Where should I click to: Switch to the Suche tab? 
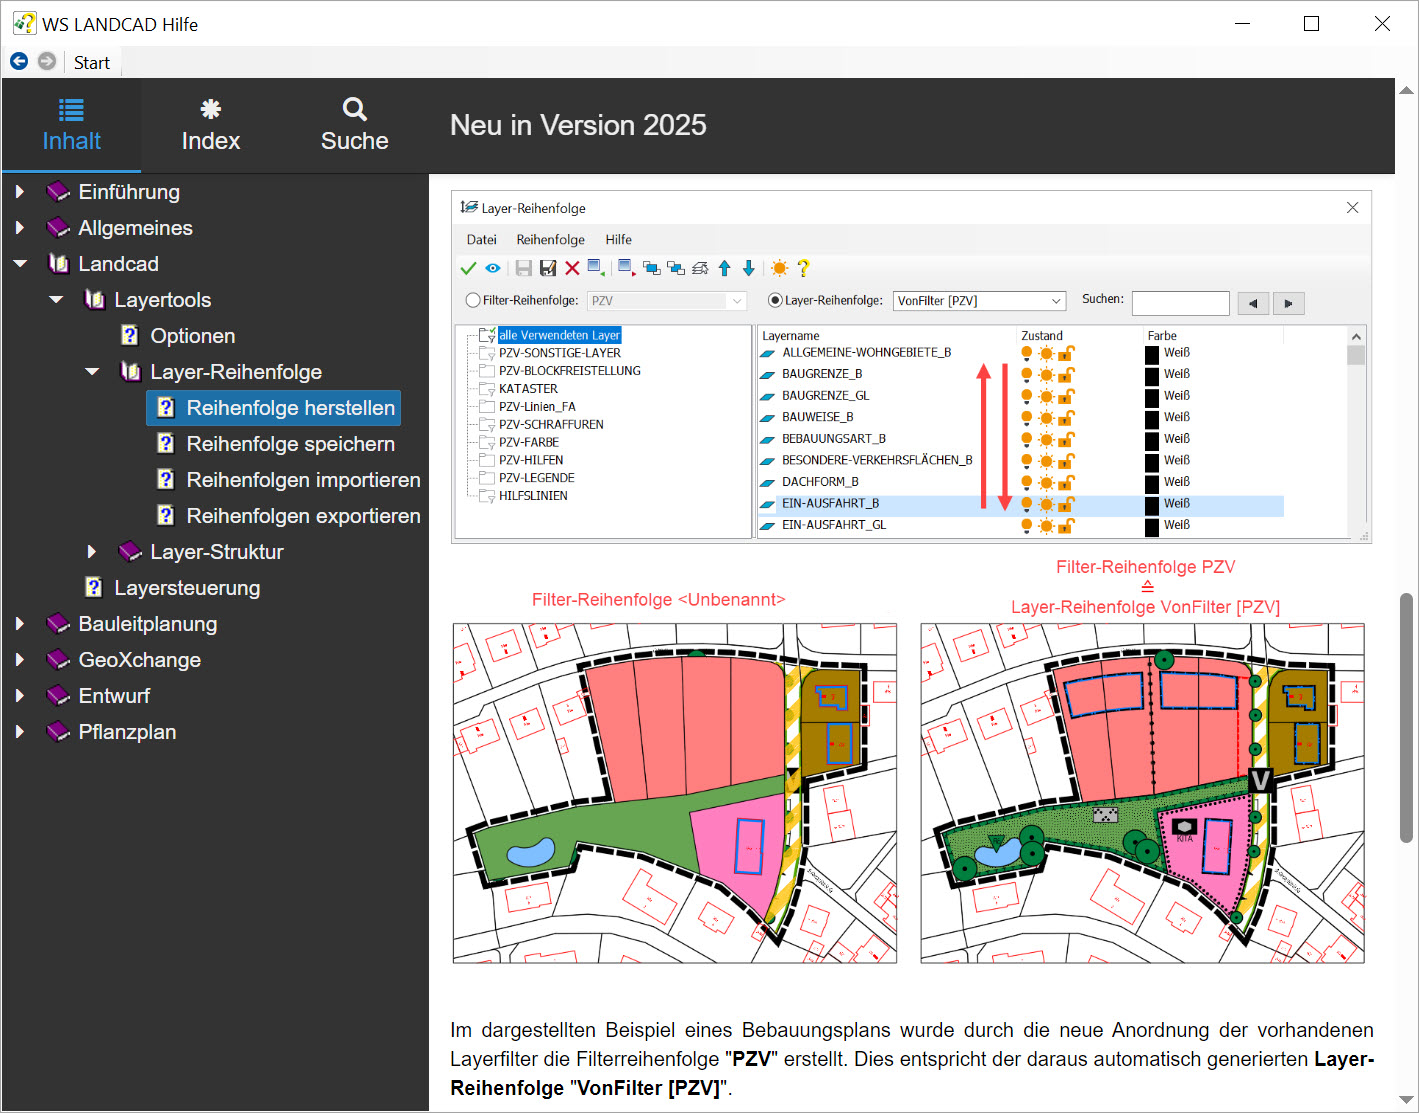[x=354, y=126]
